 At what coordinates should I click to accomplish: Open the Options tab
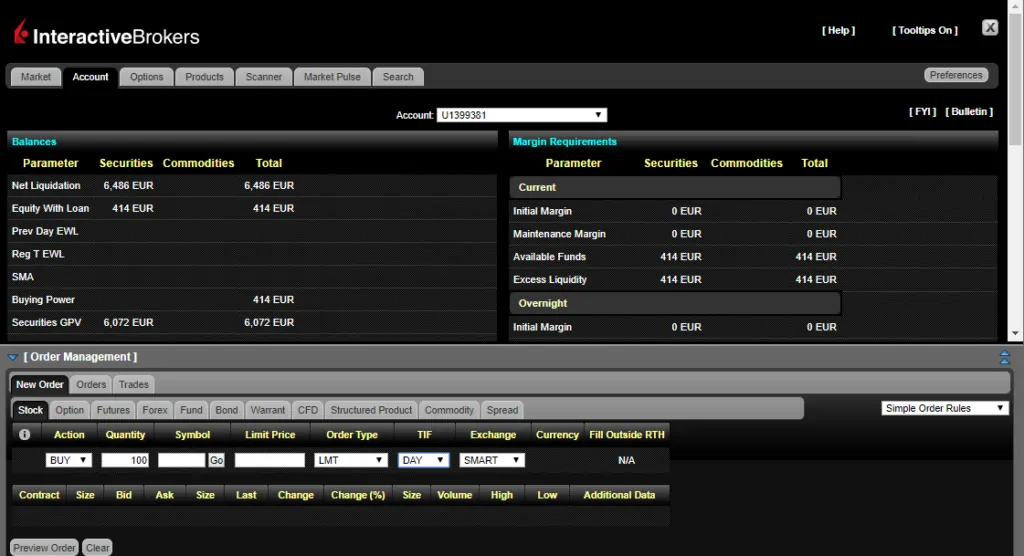click(x=146, y=77)
